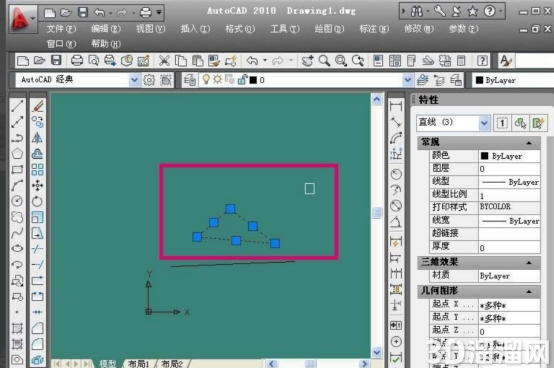Click the 颜色 ByLayer color swatch

(x=484, y=156)
